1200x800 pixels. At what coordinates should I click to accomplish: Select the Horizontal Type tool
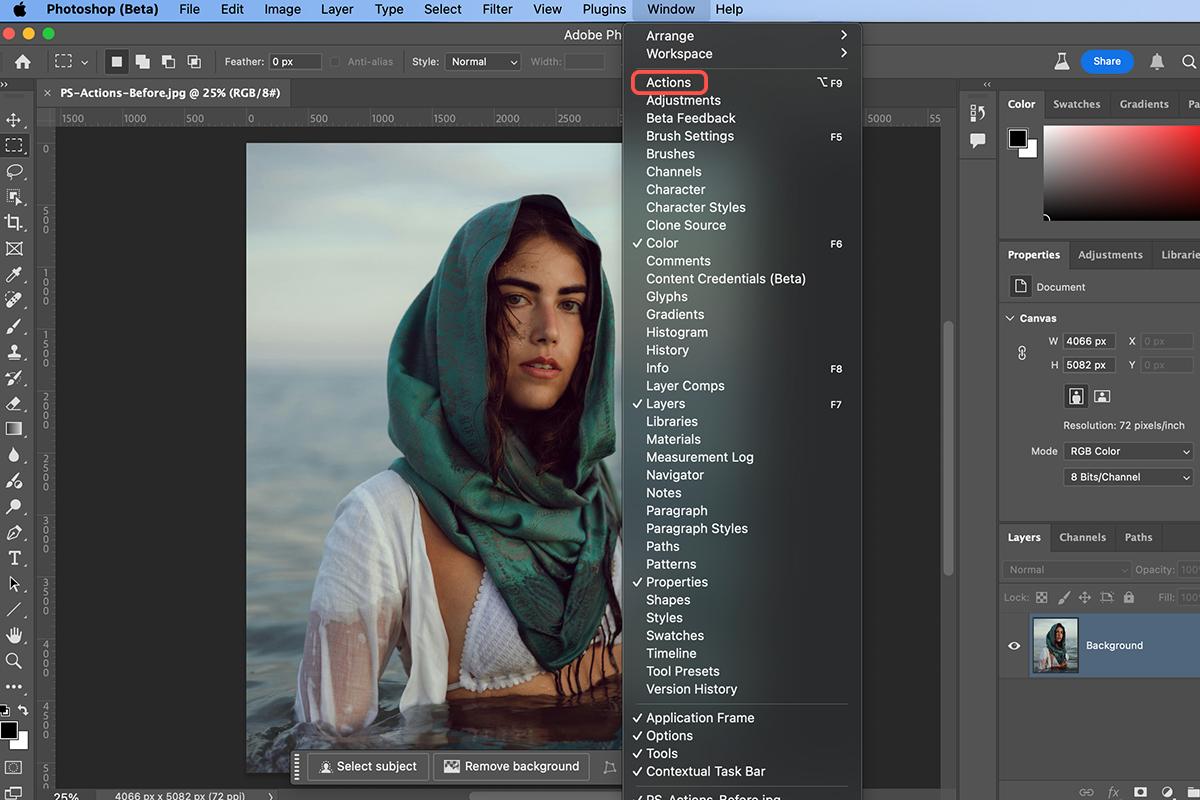click(14, 558)
